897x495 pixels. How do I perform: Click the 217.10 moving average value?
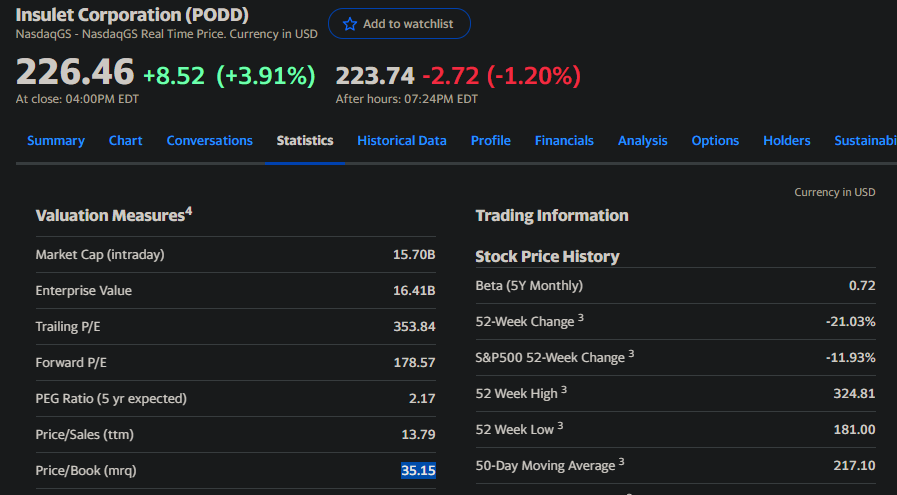tap(854, 465)
